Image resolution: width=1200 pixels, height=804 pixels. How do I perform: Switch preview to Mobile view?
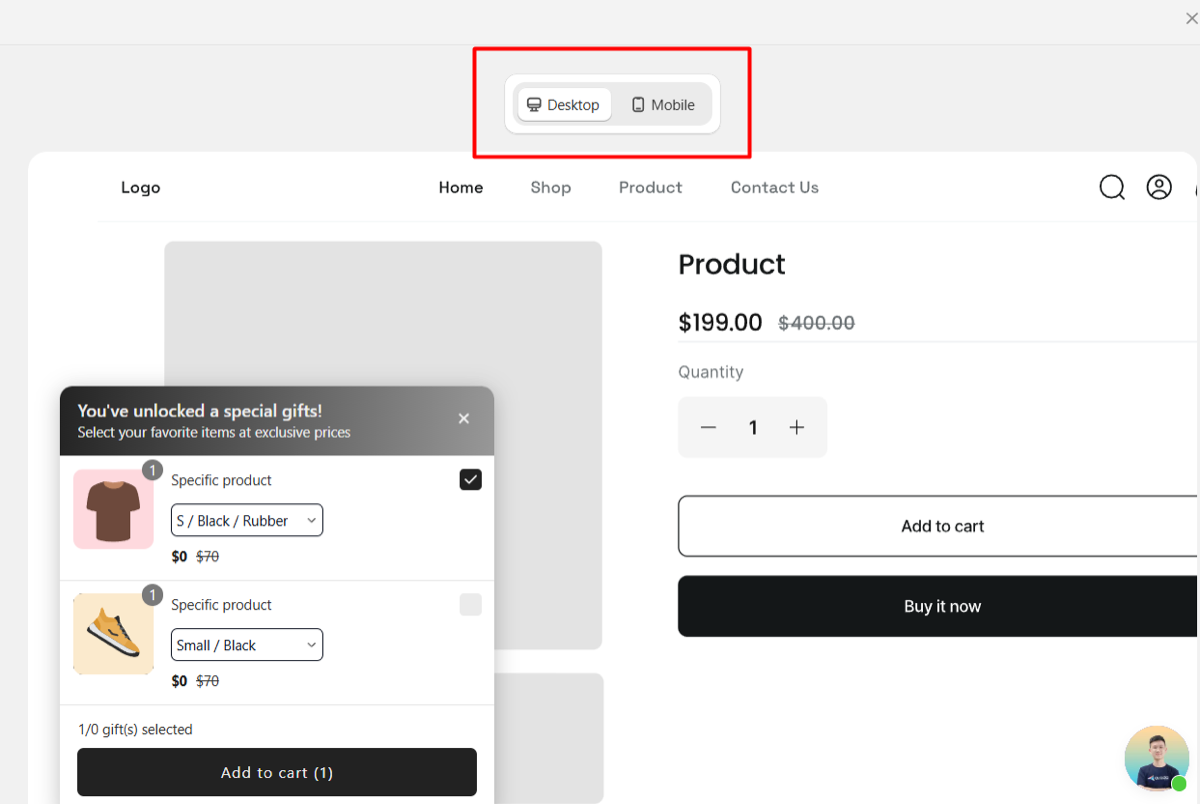663,105
